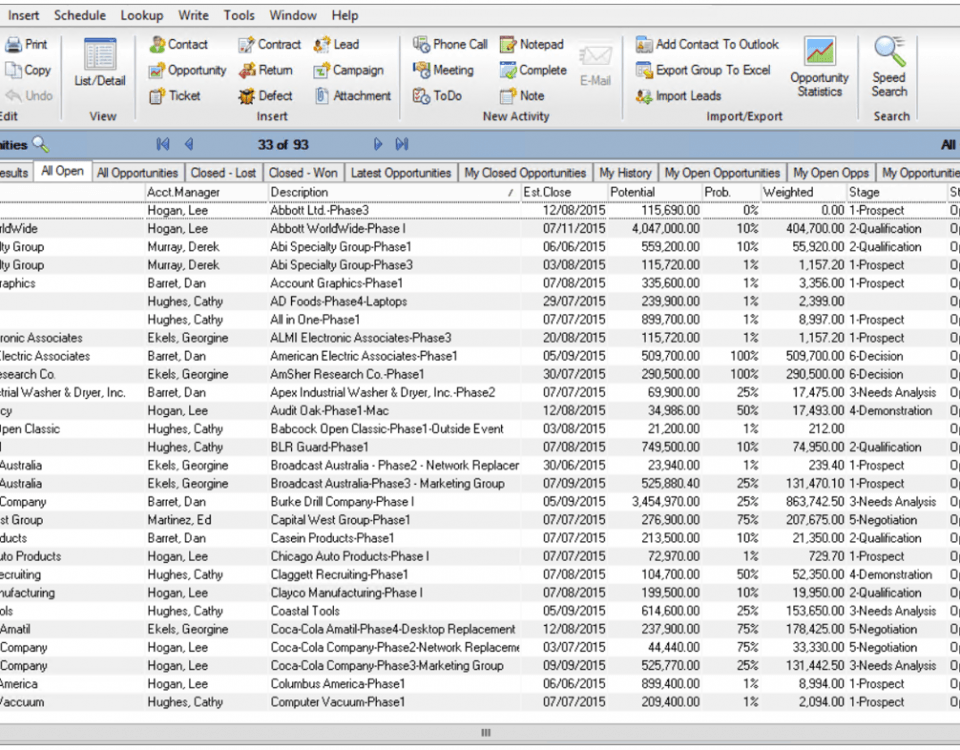
Task: Sort by the Description column header
Action: pos(394,192)
